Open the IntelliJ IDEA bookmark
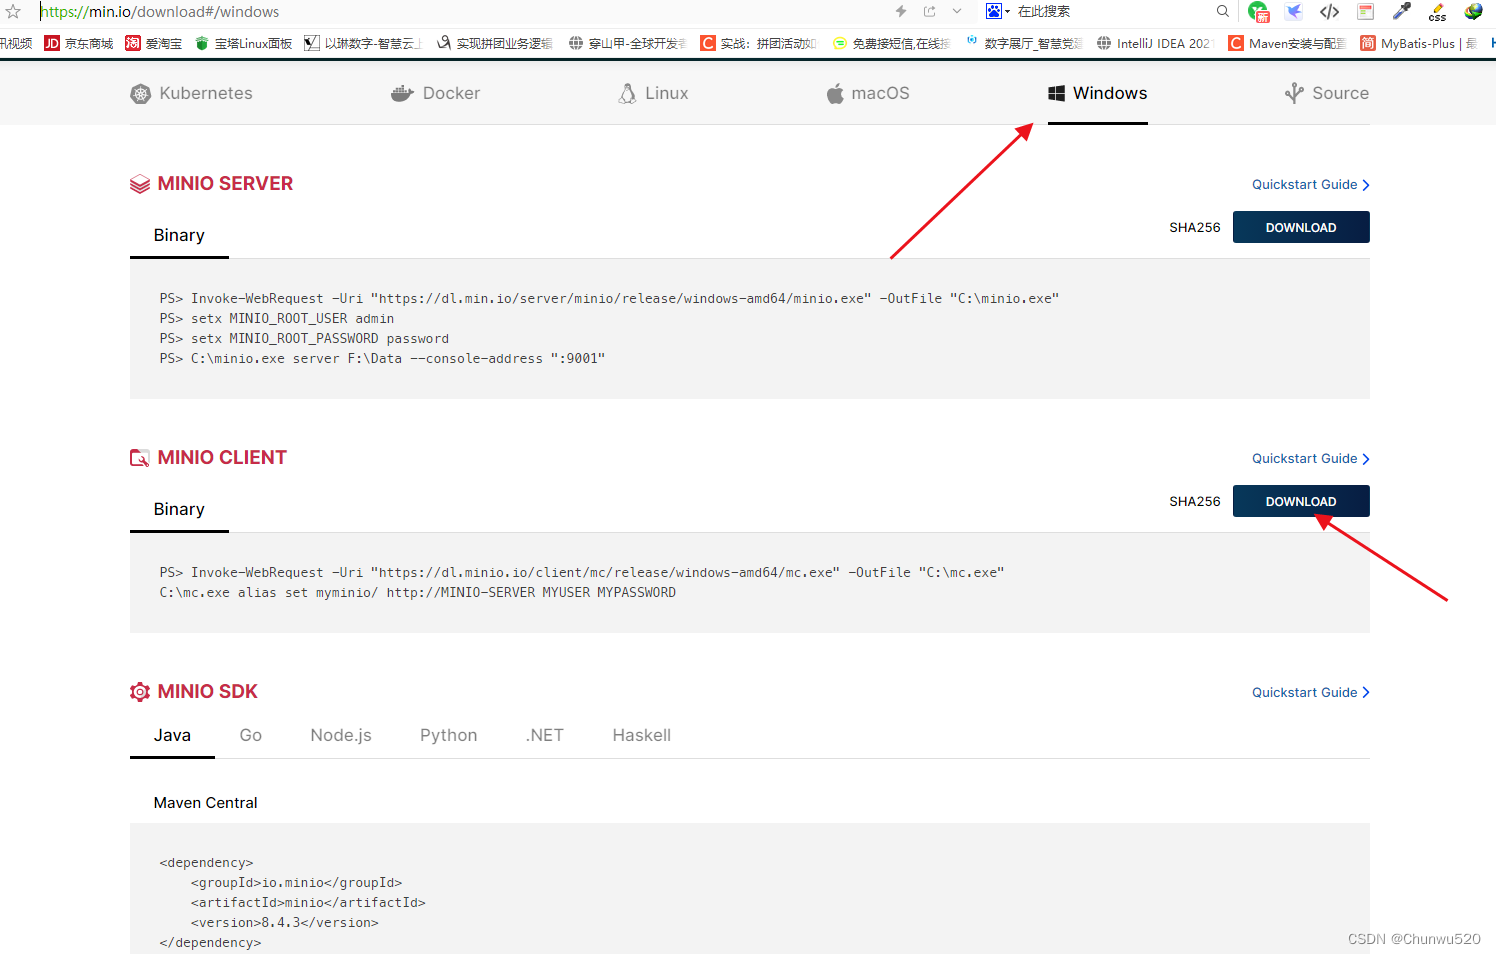This screenshot has width=1496, height=954. 1154,43
